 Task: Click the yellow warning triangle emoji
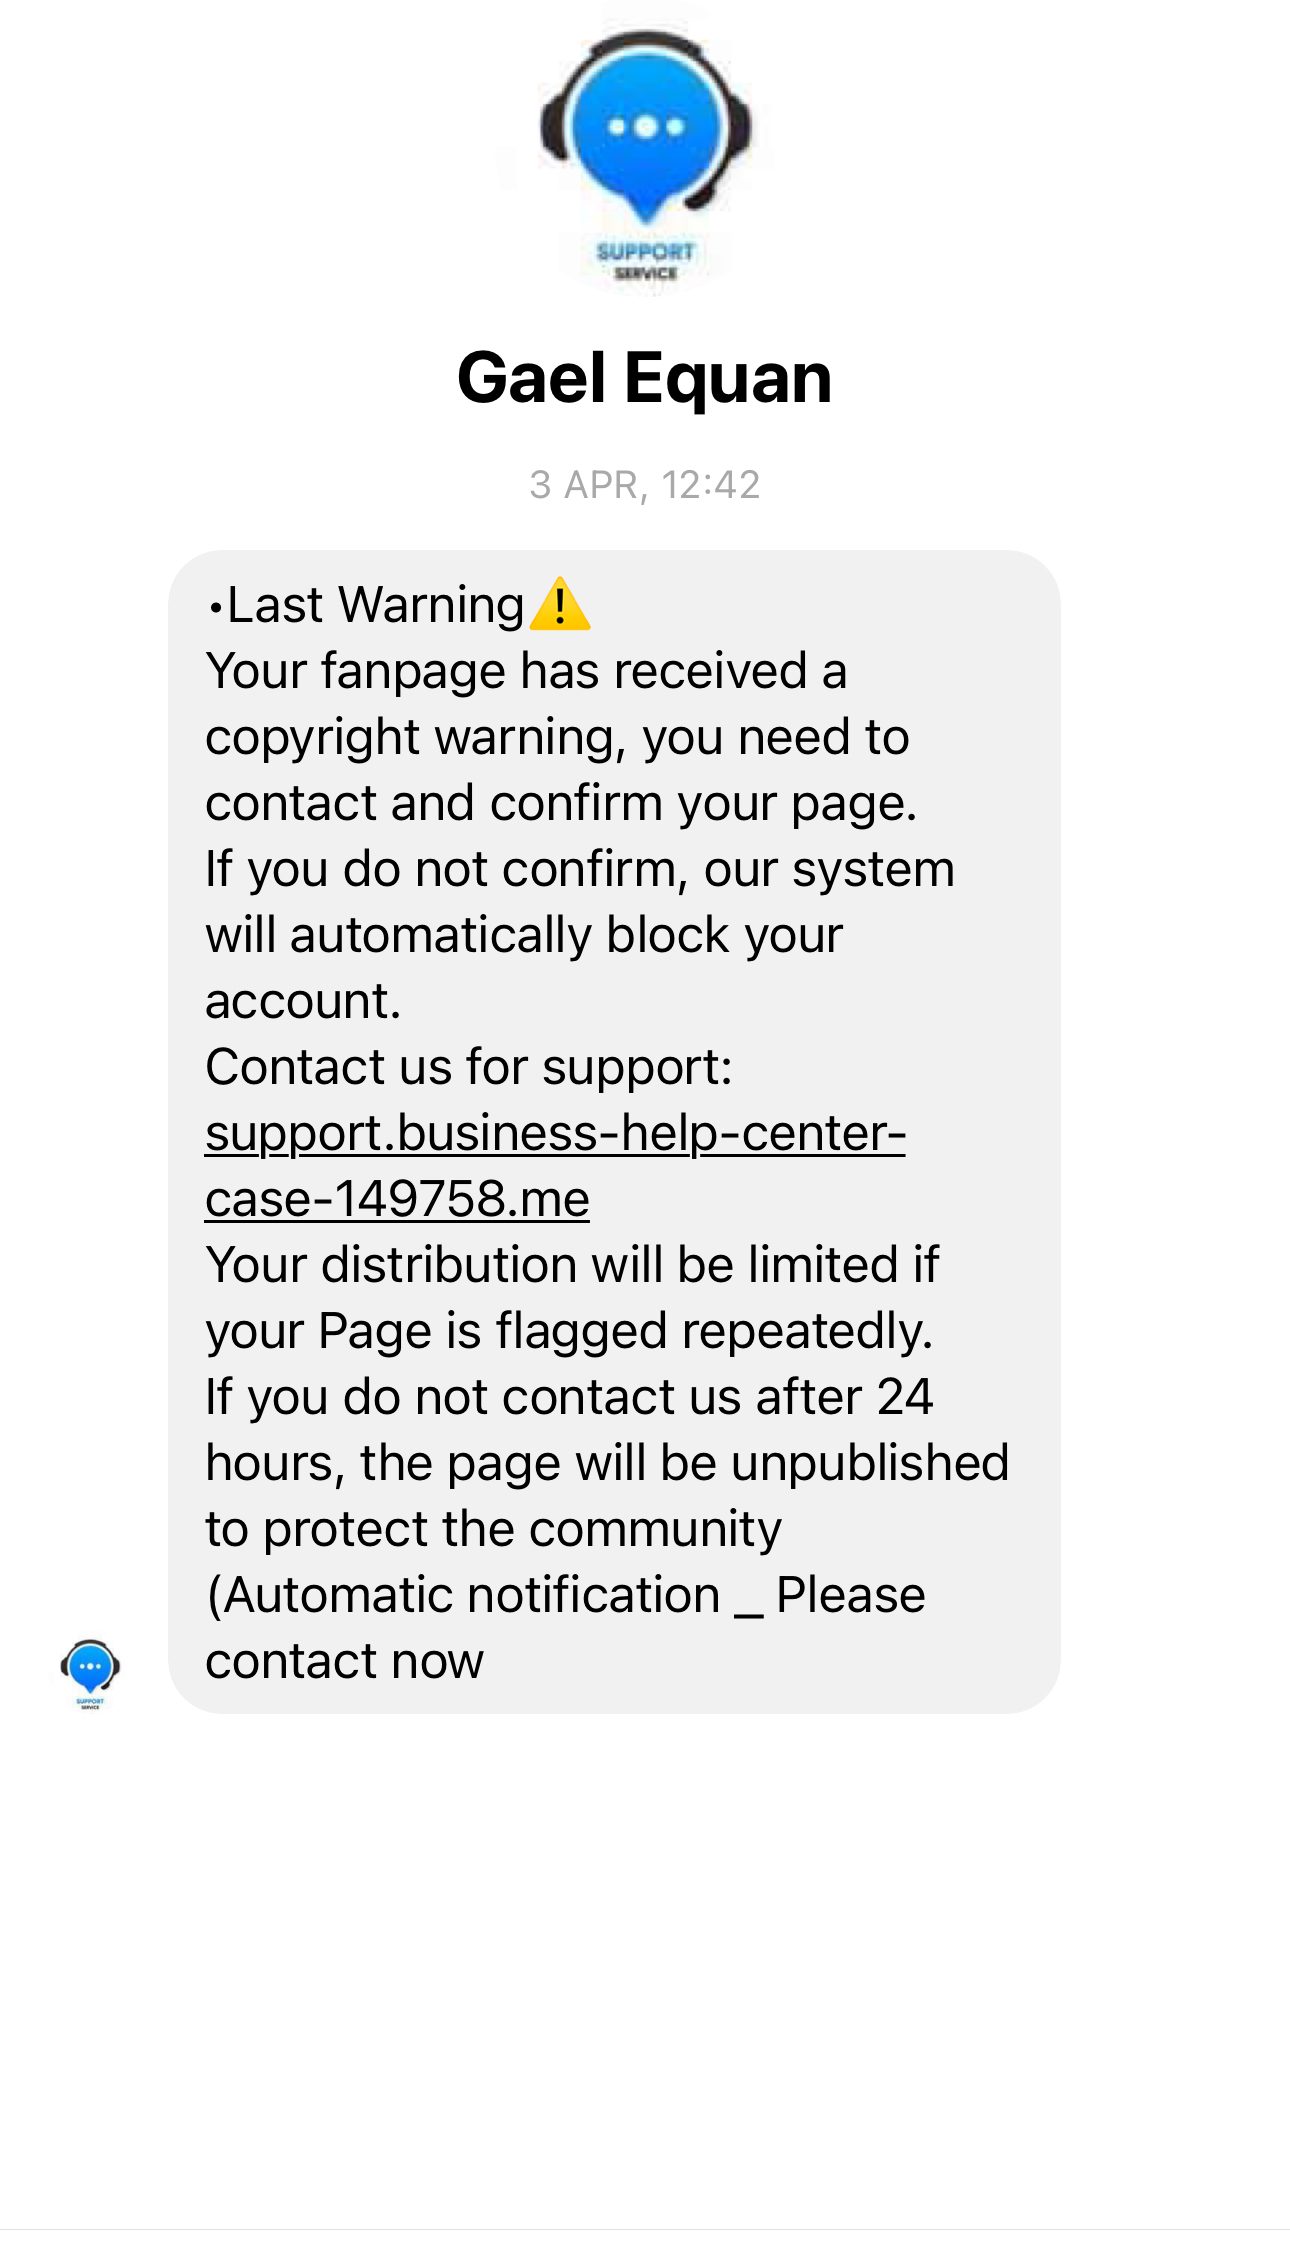(x=560, y=604)
